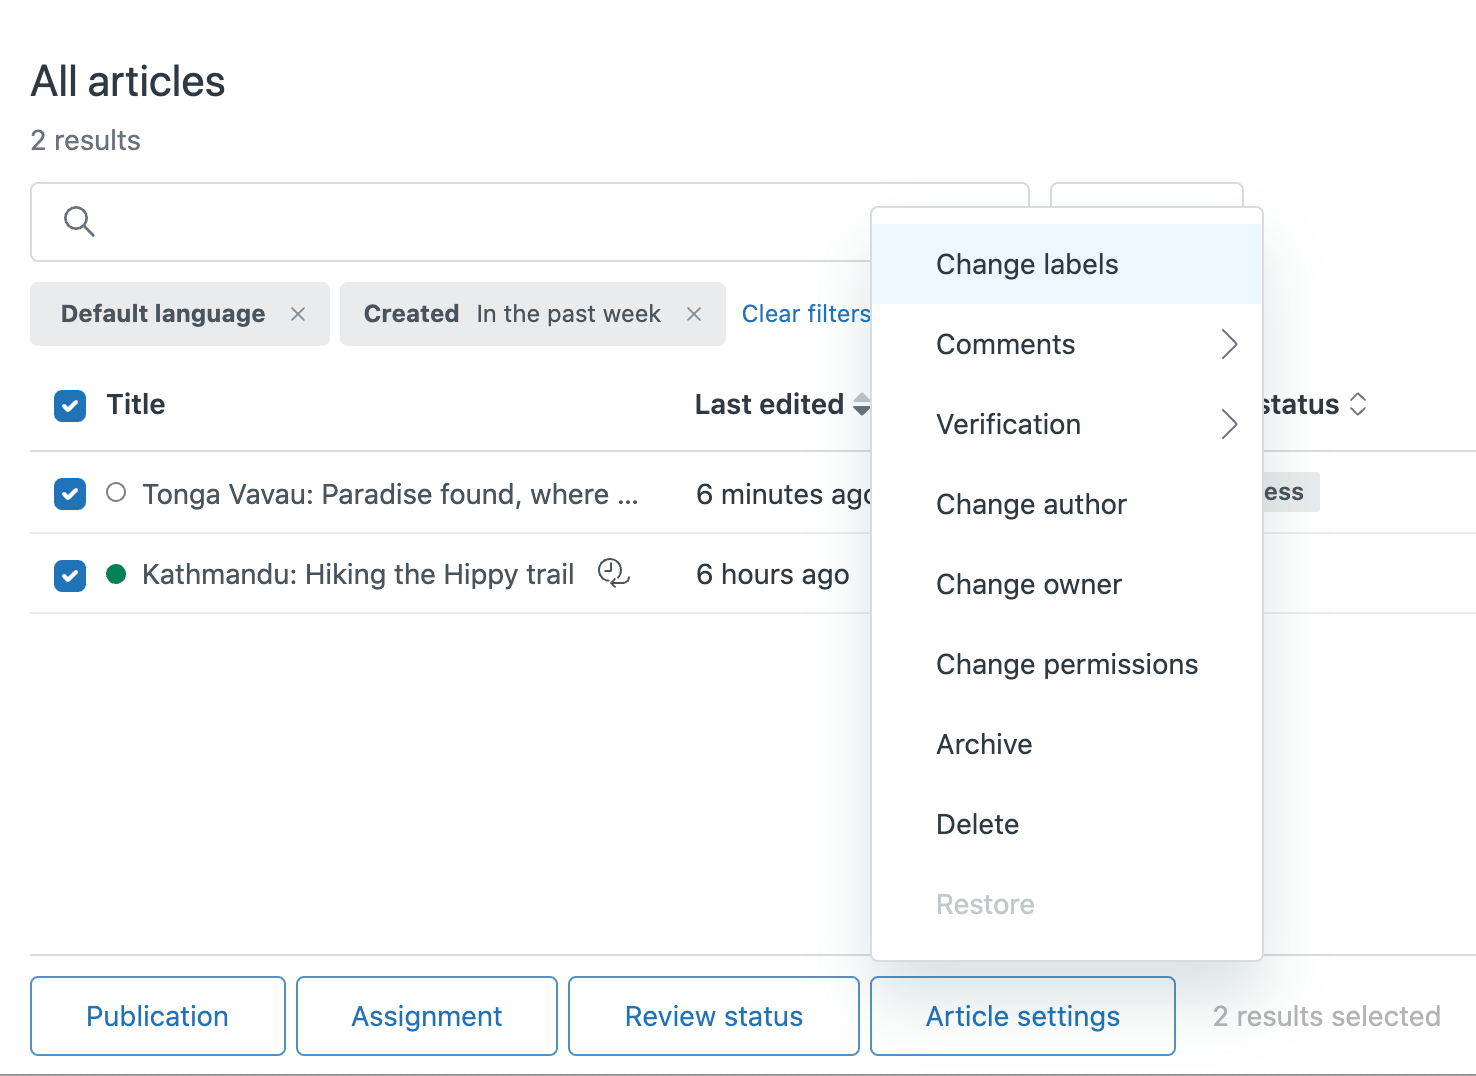The height and width of the screenshot is (1076, 1476).
Task: Uncheck the Tonga Vavau article checkbox
Action: [70, 494]
